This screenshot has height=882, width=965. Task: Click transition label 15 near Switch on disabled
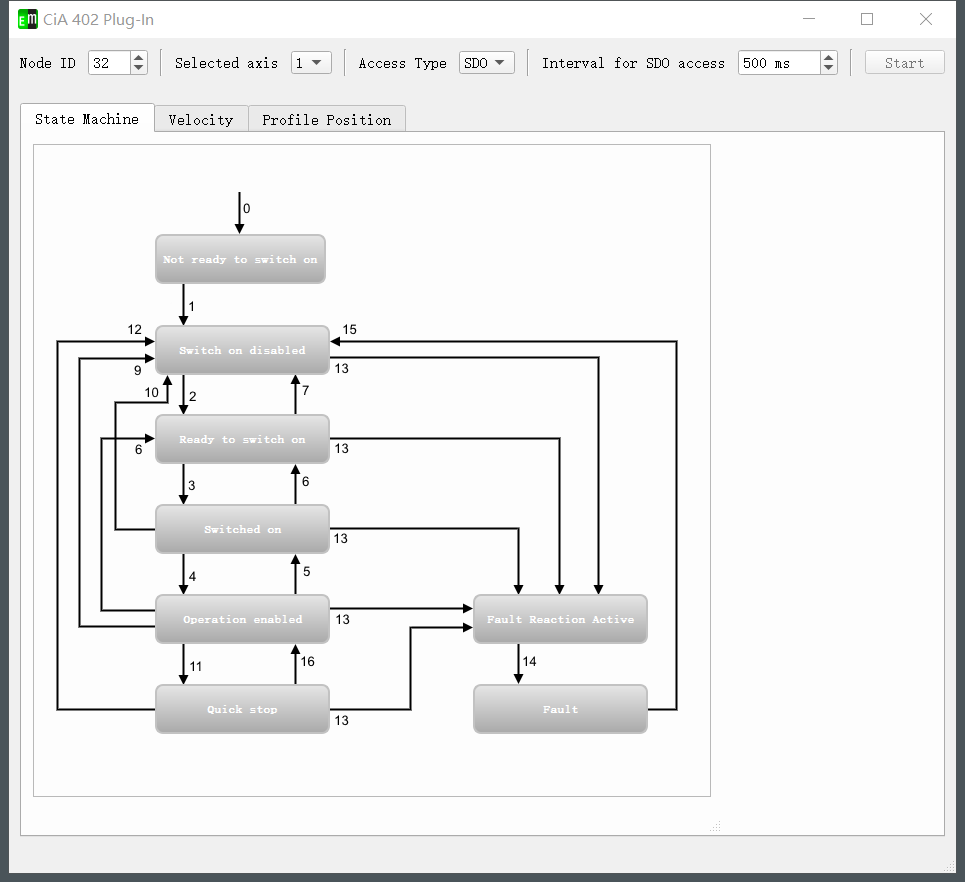350,330
